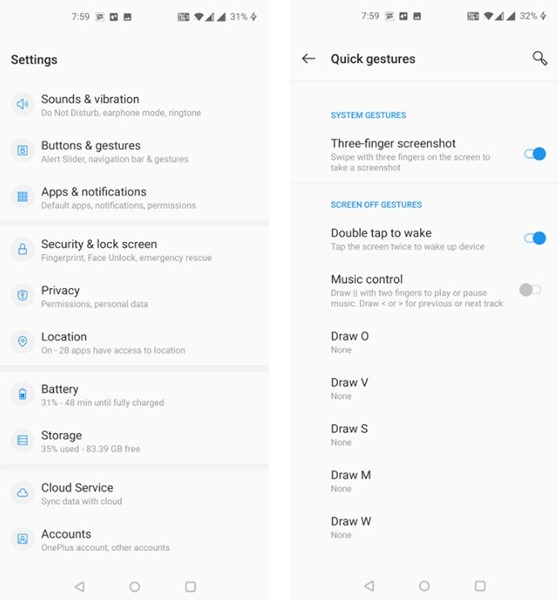This screenshot has width=559, height=600.
Task: Tap the home button on right navigation bar
Action: (424, 585)
